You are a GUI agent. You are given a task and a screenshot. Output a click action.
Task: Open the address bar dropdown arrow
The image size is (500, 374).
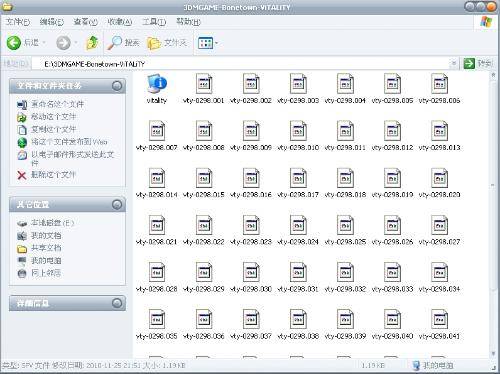[x=453, y=63]
